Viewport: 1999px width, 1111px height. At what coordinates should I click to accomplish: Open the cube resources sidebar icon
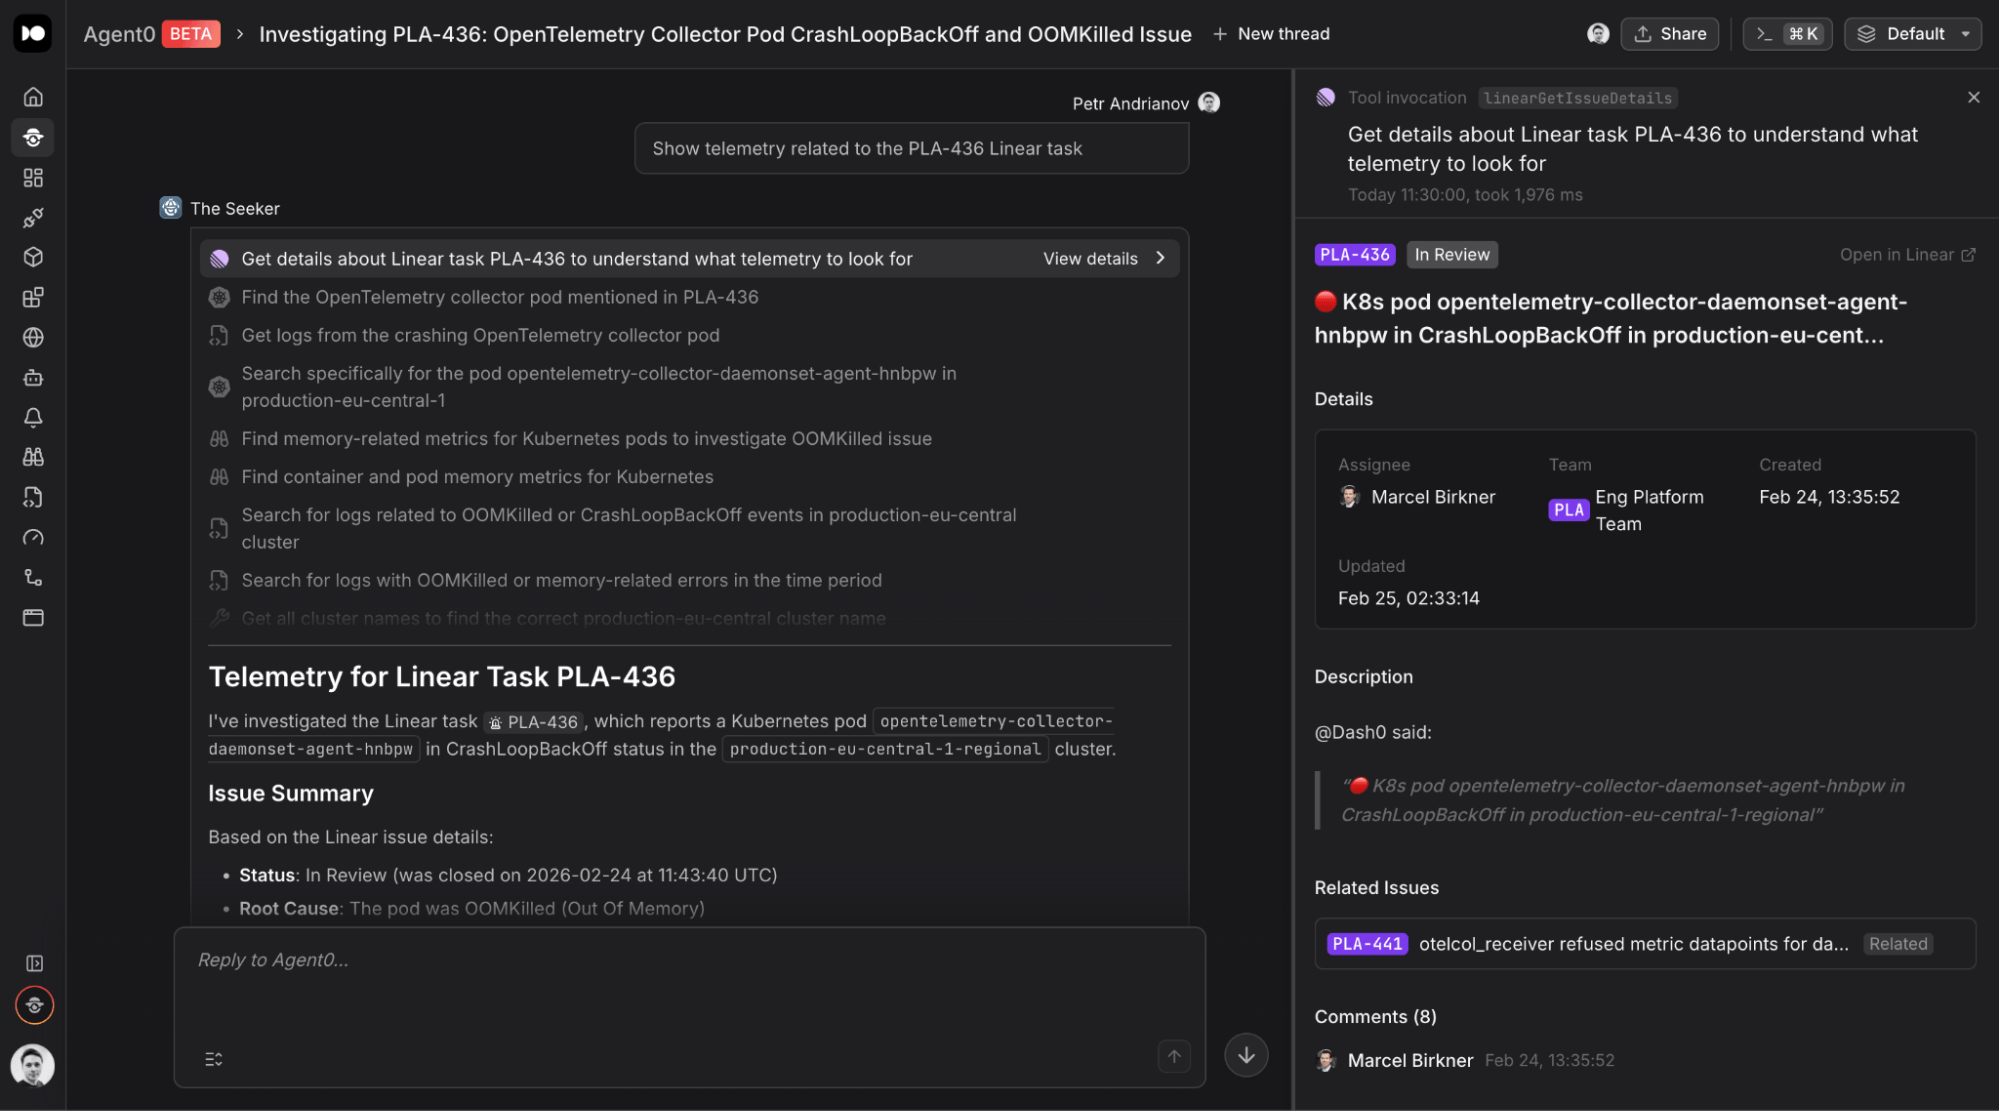tap(33, 257)
